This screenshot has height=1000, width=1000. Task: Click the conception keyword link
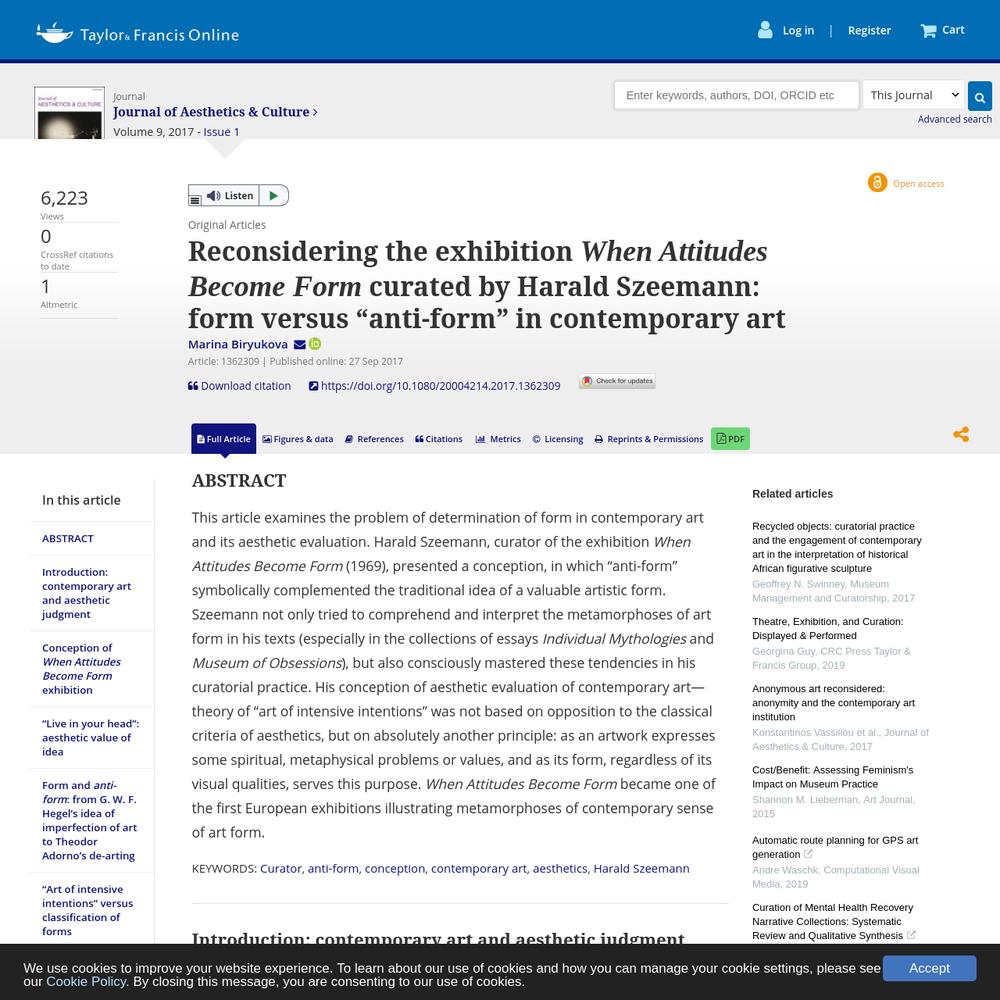click(395, 869)
